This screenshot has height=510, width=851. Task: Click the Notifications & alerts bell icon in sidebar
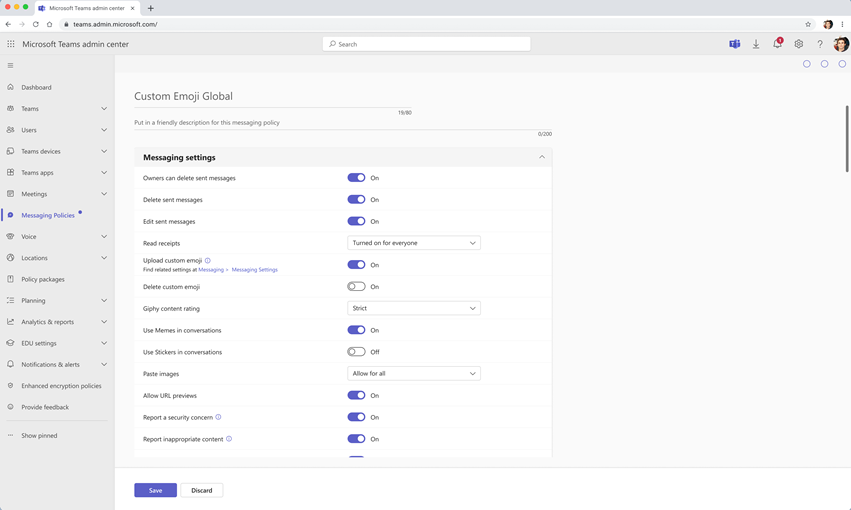(x=10, y=364)
